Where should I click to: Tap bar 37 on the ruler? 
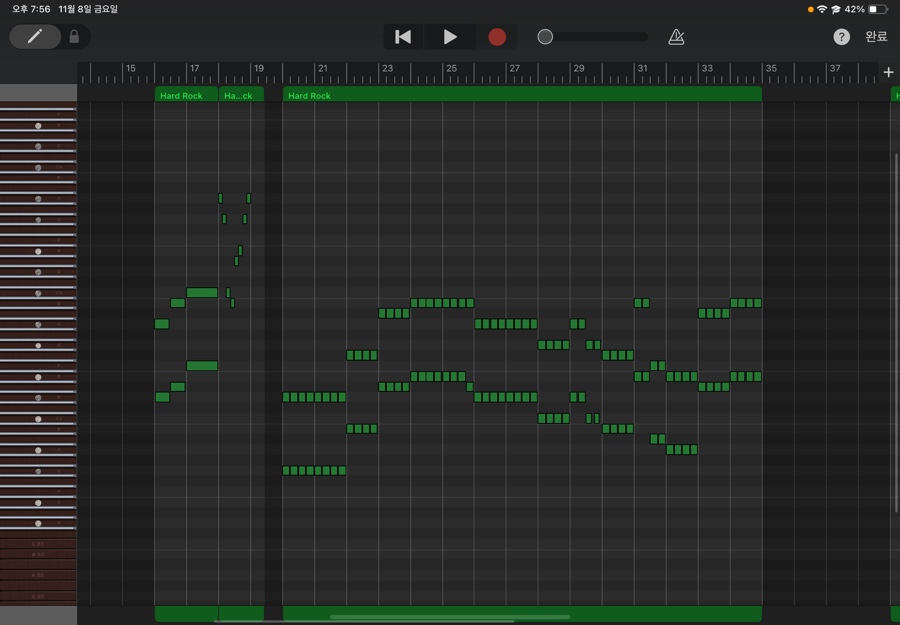pos(835,68)
